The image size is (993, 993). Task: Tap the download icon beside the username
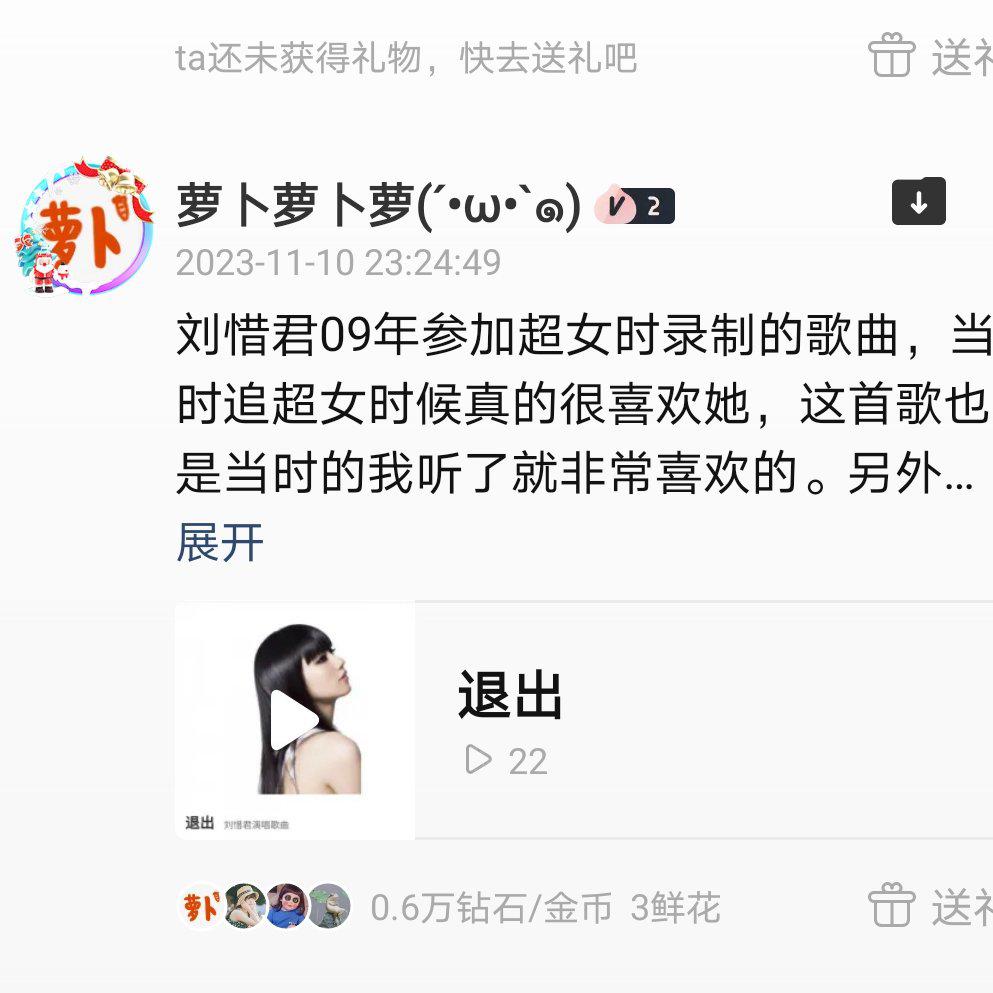(x=918, y=201)
